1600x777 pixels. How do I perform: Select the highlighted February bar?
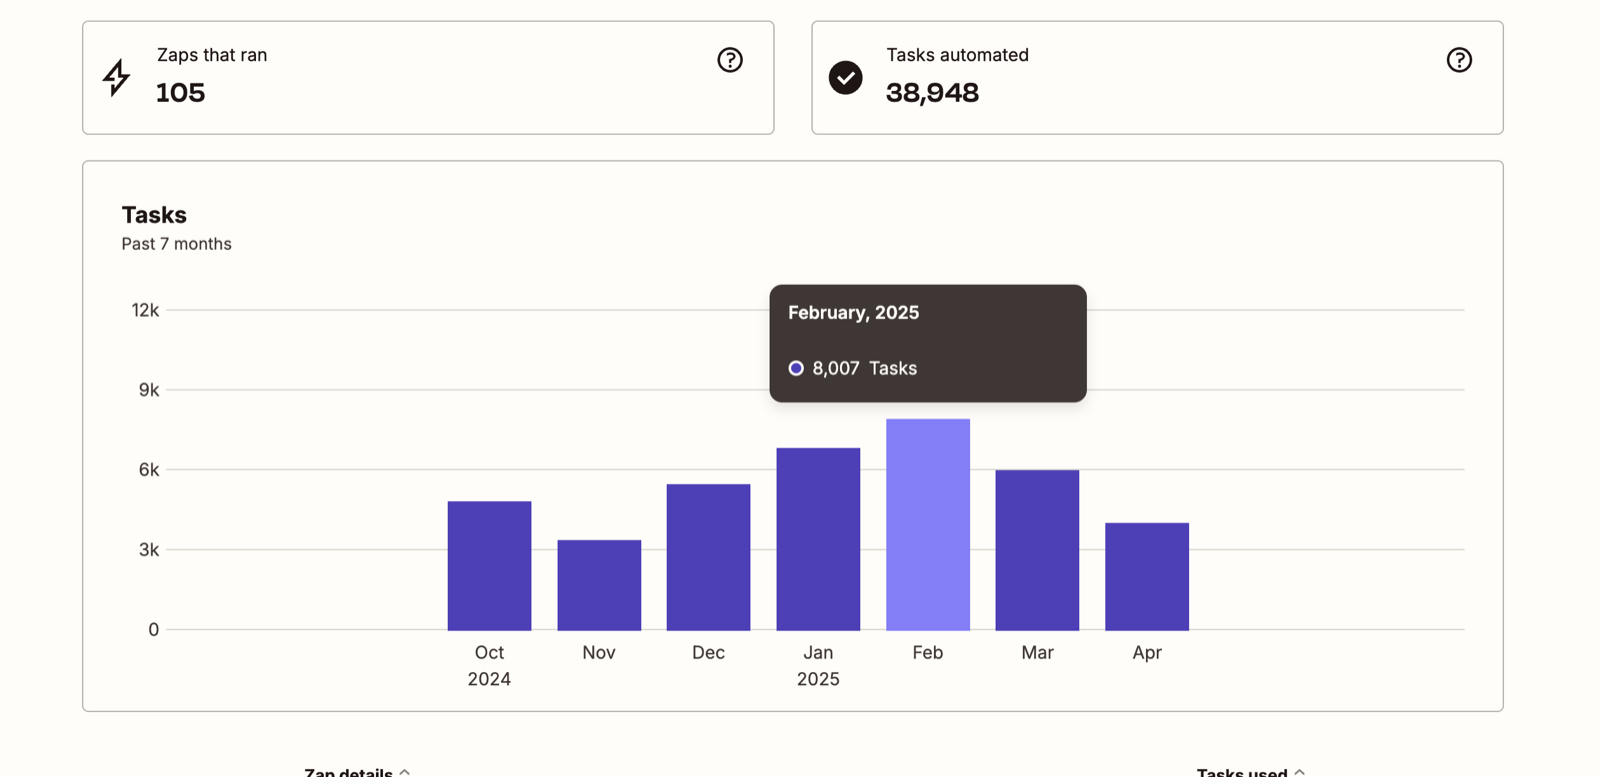pos(928,524)
